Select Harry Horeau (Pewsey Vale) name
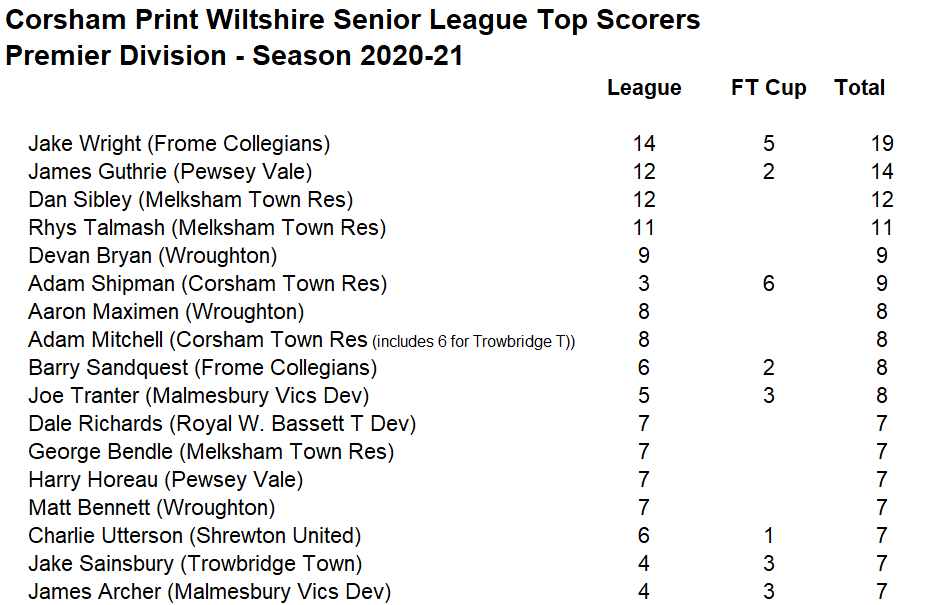Screen dimensions: 934x605 coord(166,480)
